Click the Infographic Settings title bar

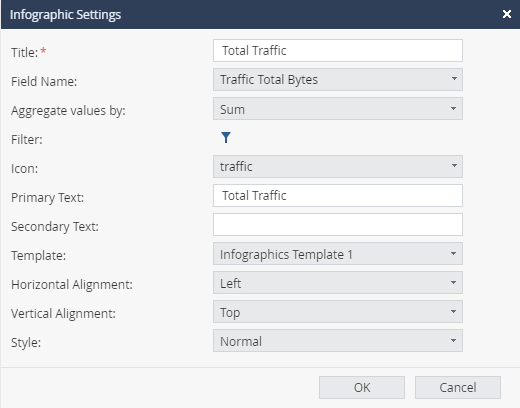260,14
